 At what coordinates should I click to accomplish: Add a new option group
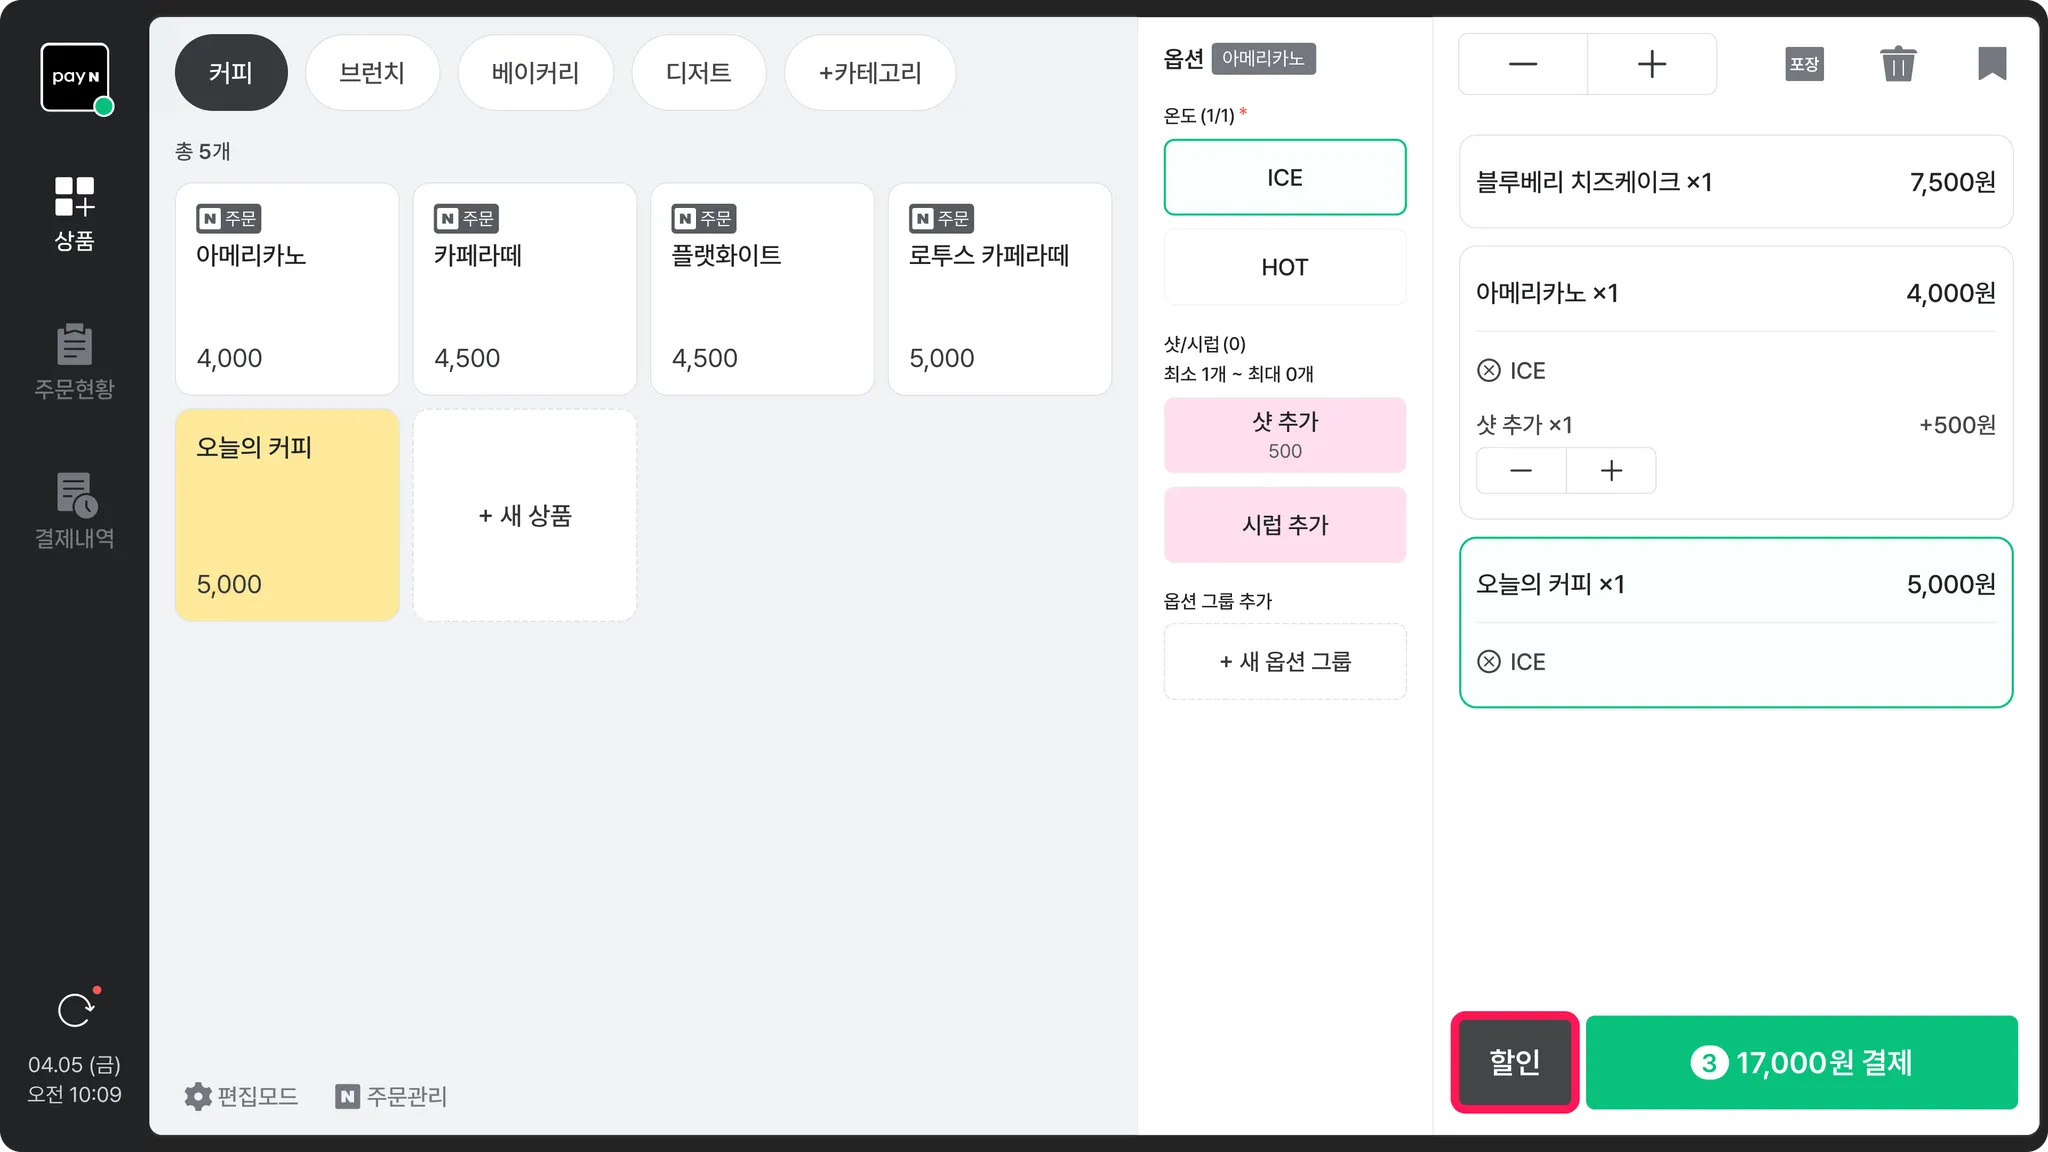tap(1284, 662)
